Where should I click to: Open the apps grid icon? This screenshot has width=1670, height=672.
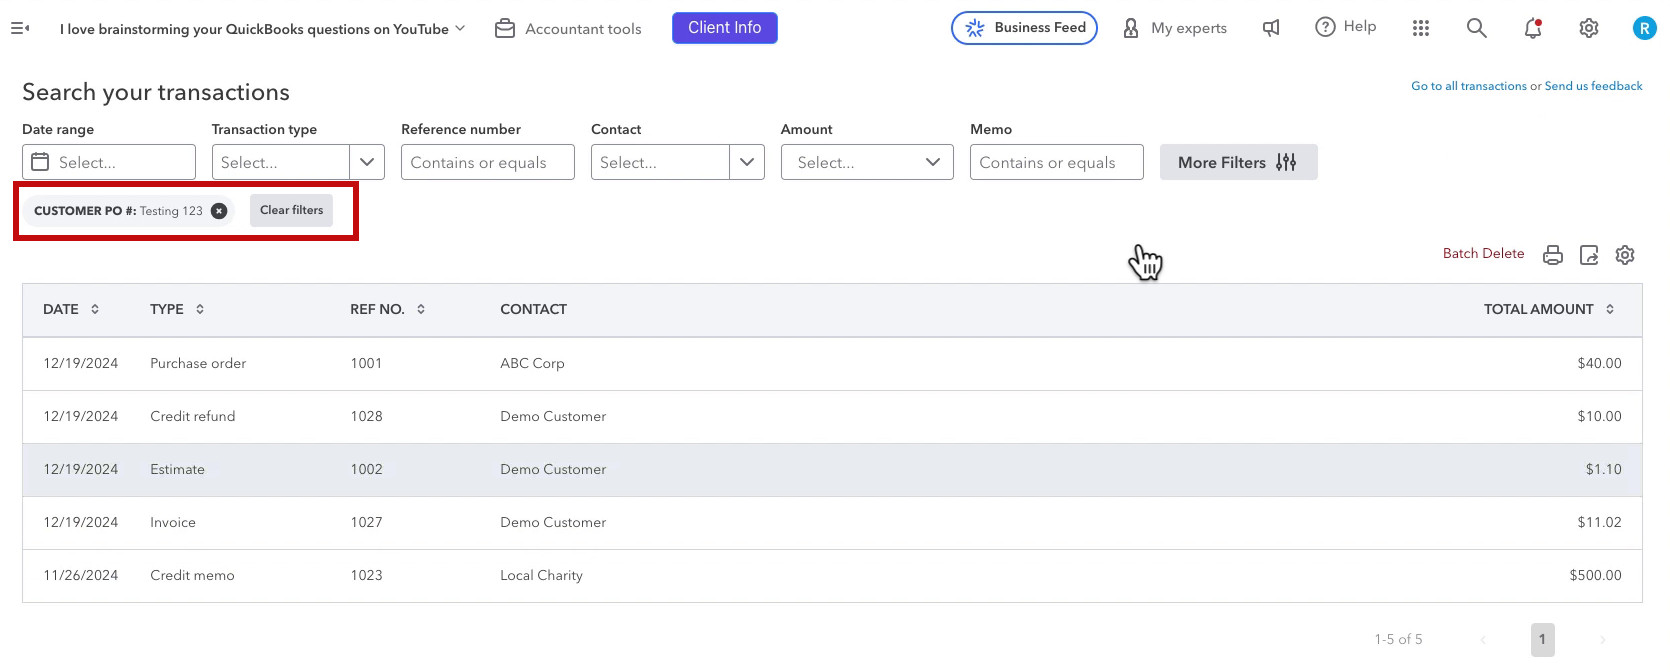point(1421,28)
